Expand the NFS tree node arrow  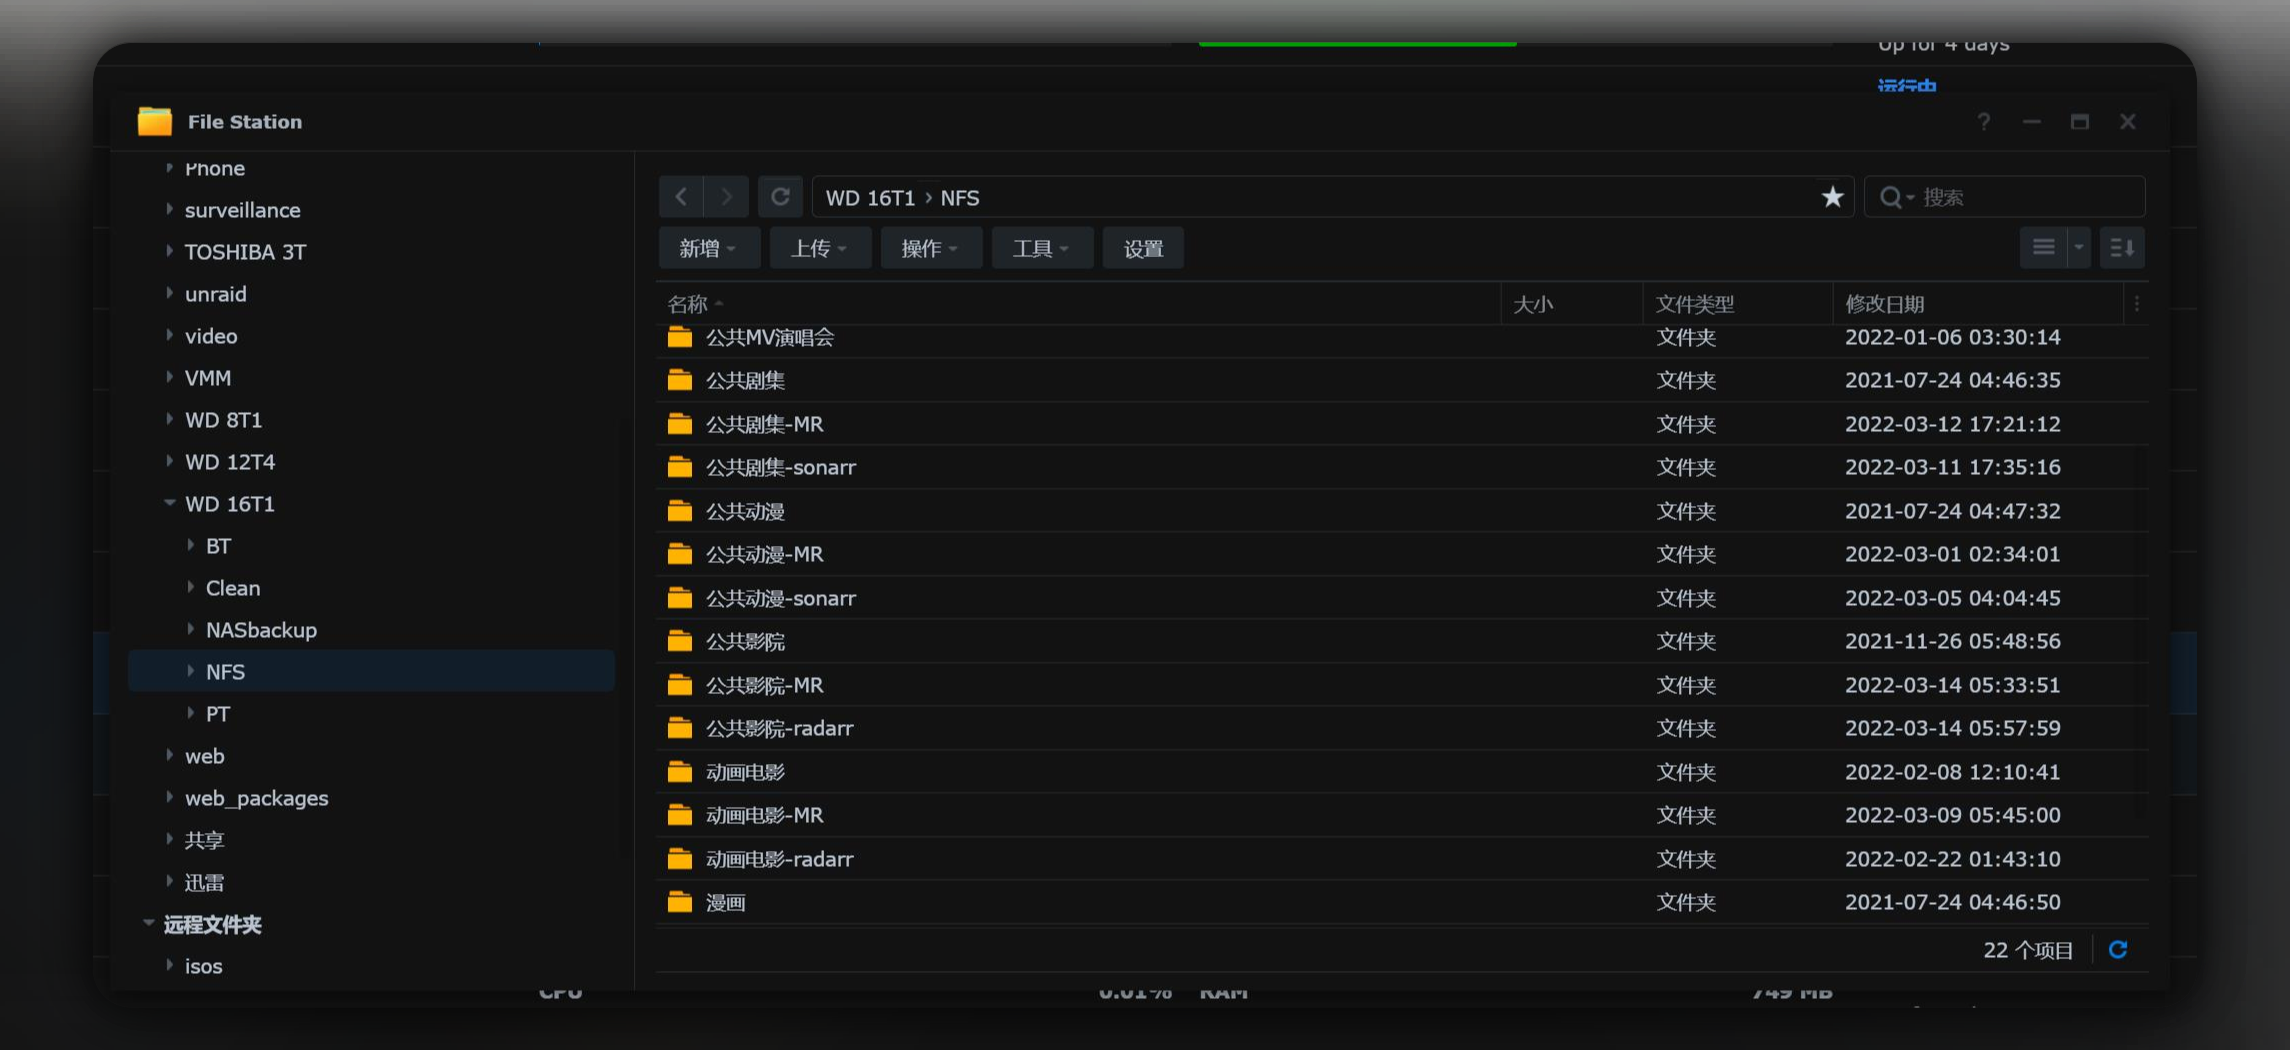(190, 671)
